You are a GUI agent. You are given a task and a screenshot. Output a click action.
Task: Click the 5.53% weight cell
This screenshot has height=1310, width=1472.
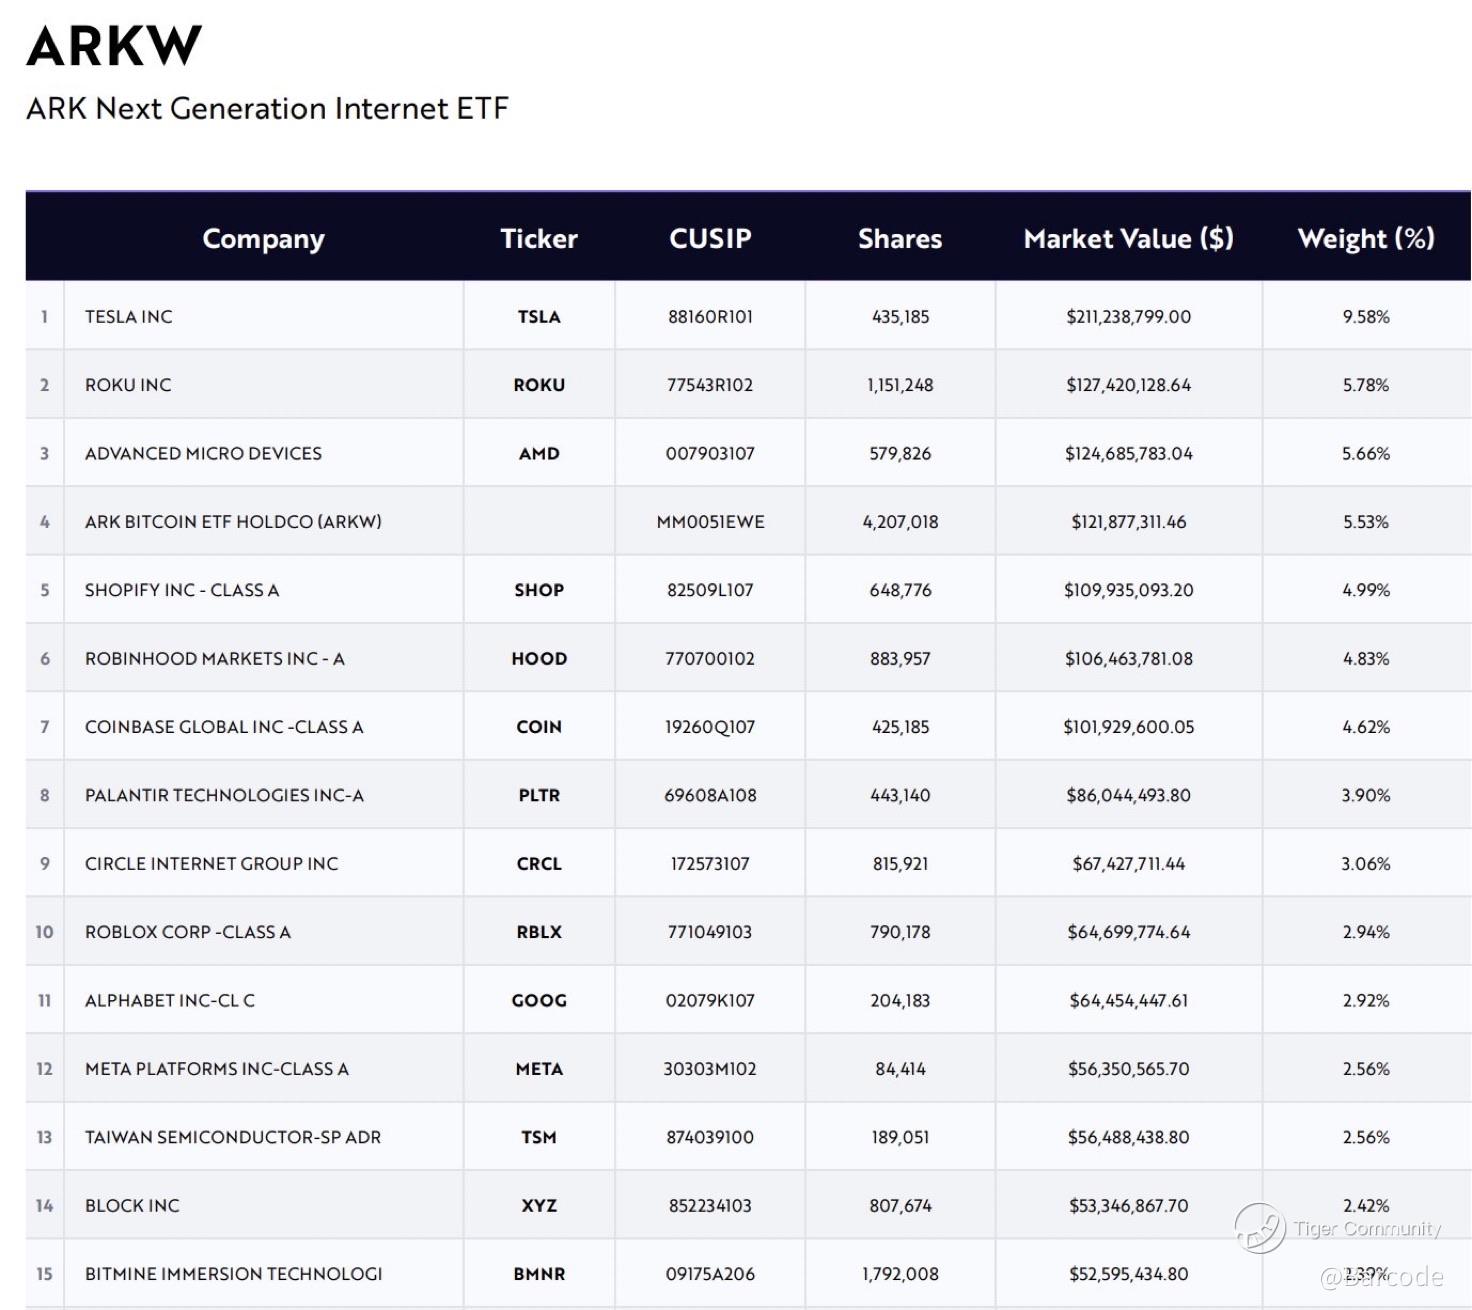[x=1366, y=522]
